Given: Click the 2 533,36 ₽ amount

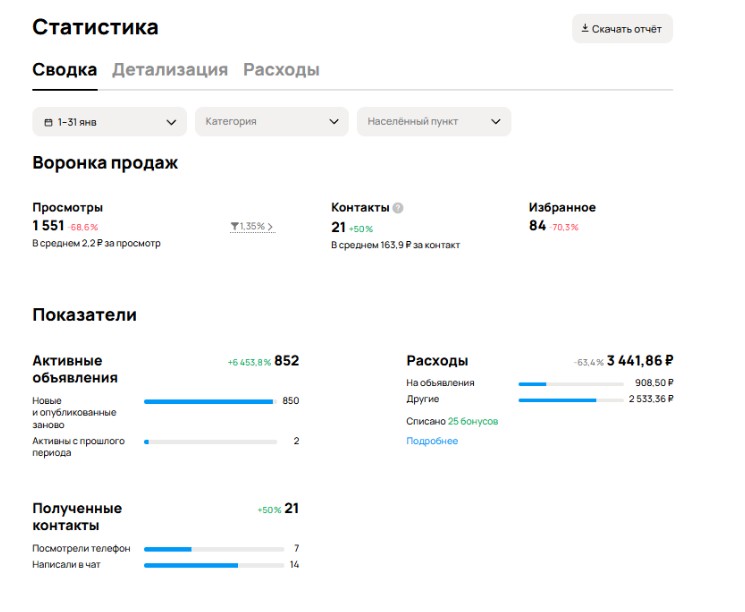Looking at the screenshot, I should 651,399.
